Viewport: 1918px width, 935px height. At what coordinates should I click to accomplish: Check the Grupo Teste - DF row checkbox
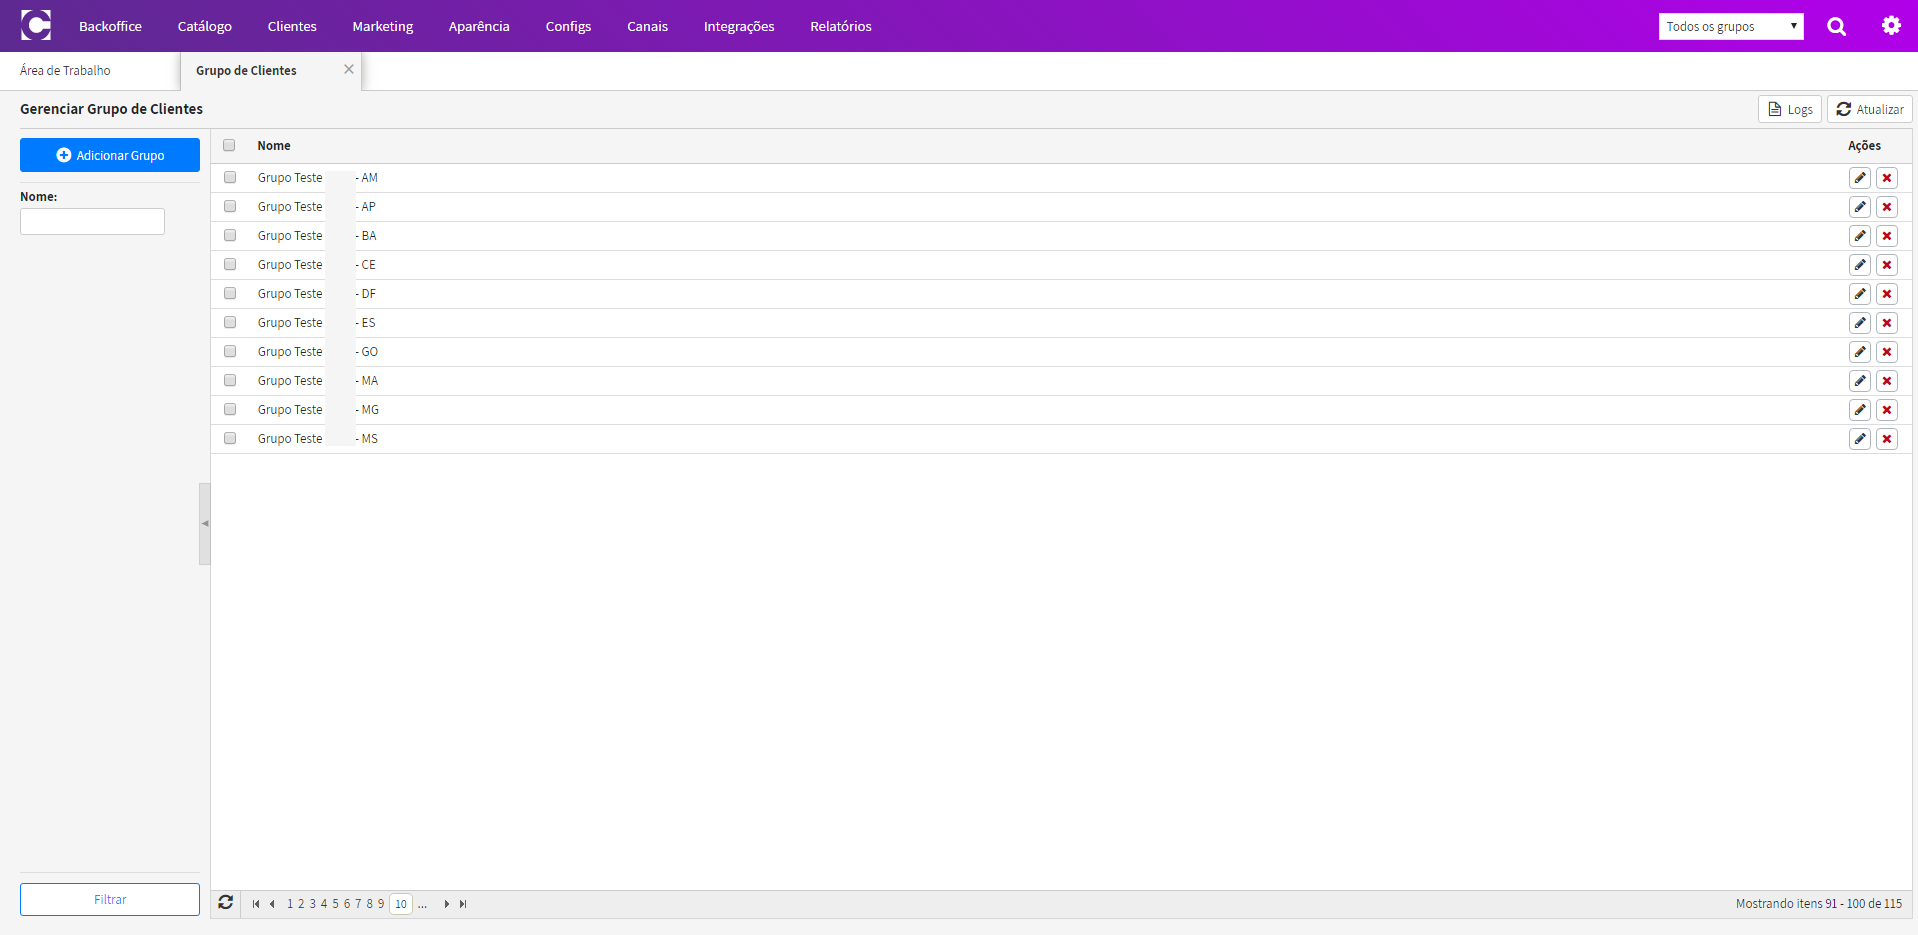[x=230, y=293]
